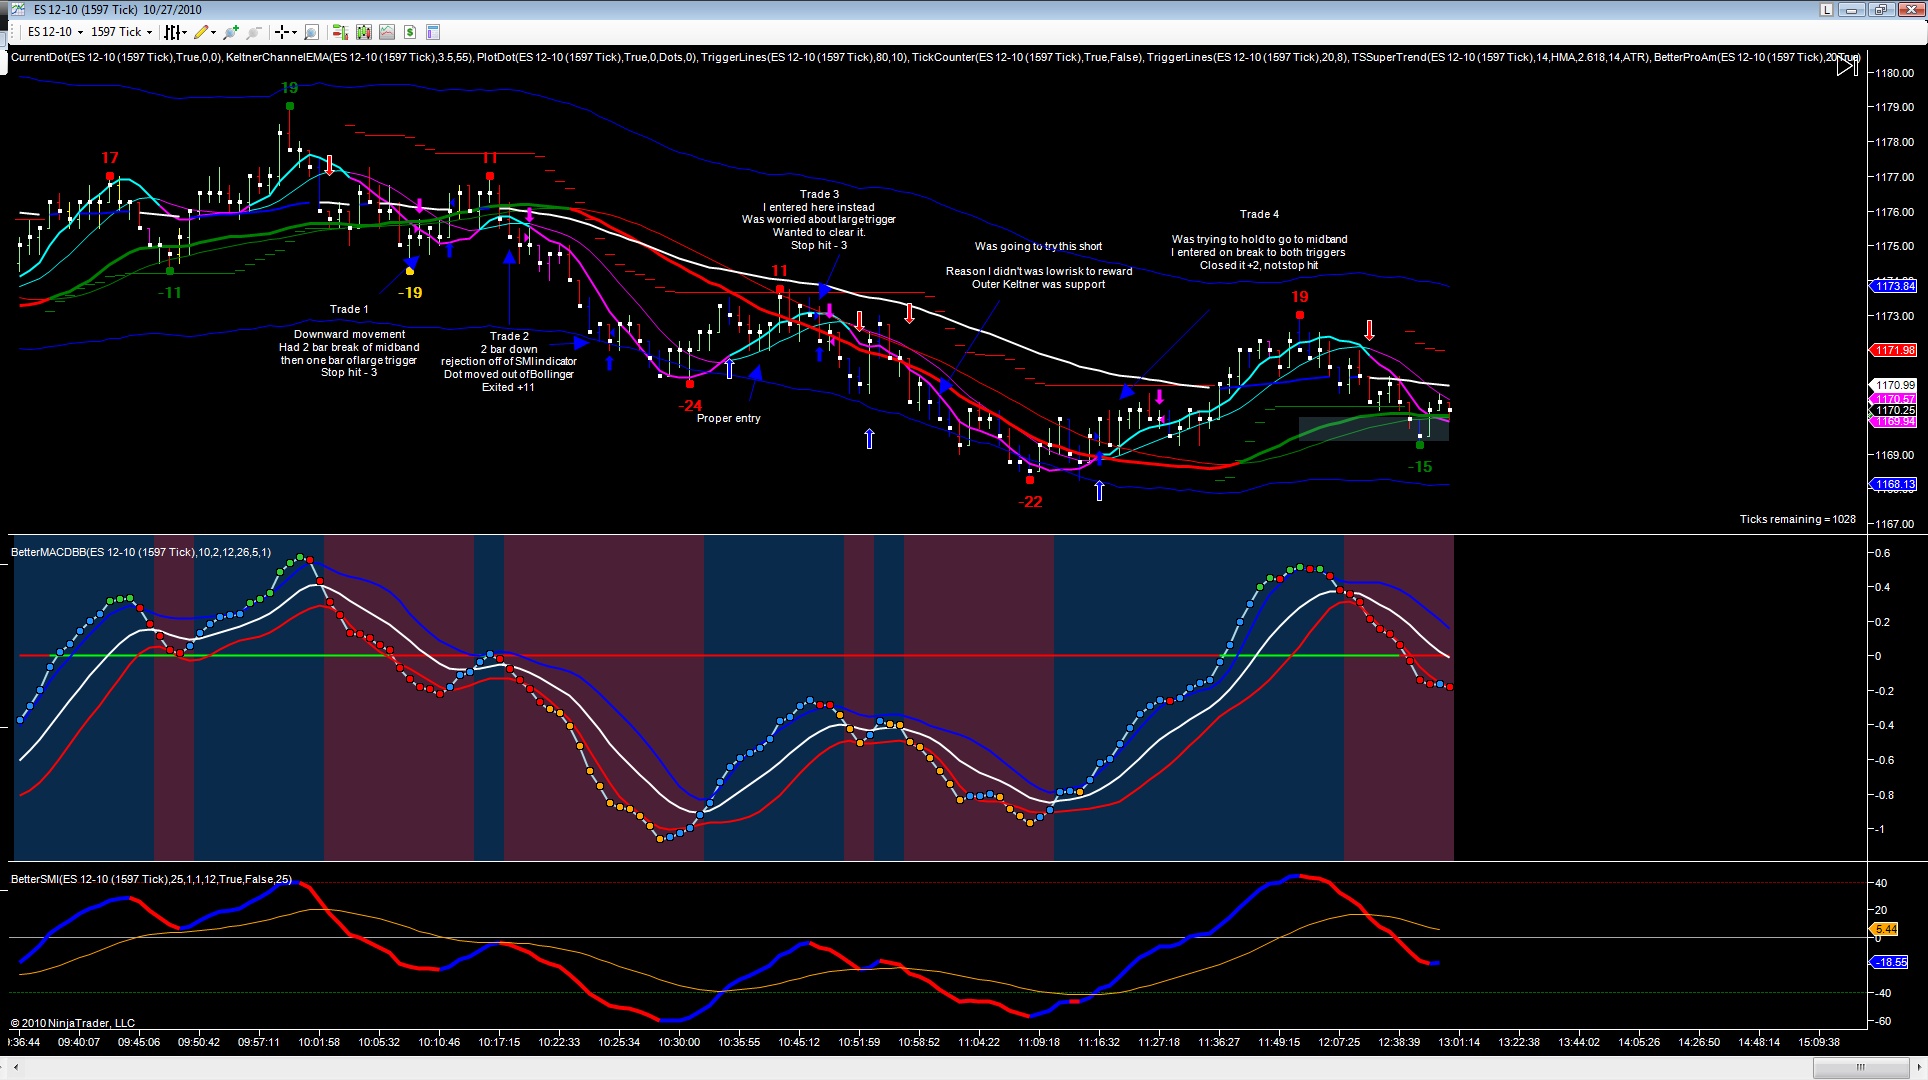The image size is (1928, 1080).
Task: Select the crosshair cursor tool
Action: click(282, 32)
